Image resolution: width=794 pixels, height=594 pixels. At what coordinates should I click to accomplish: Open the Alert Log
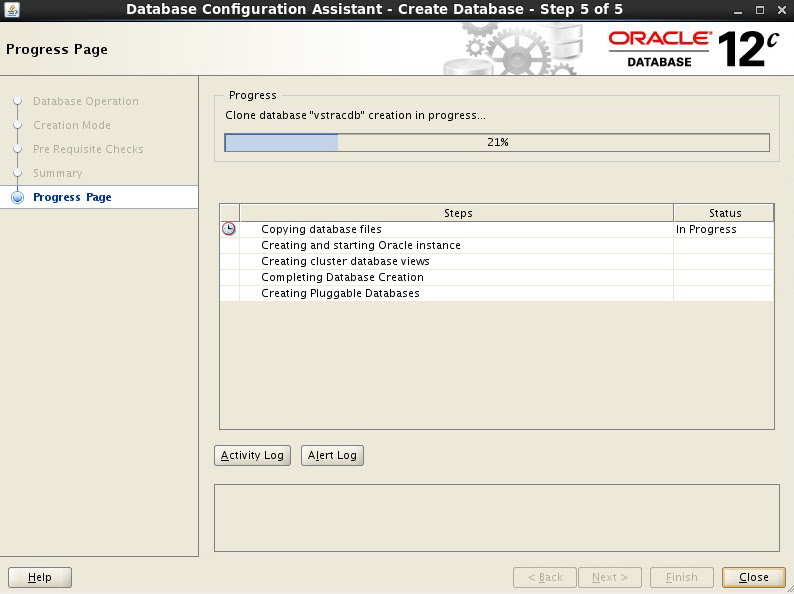coord(332,455)
